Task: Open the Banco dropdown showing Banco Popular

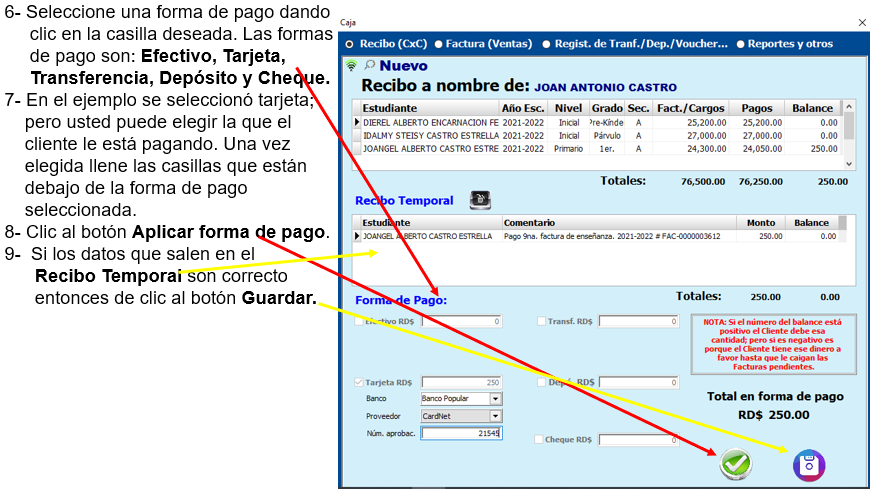Action: [x=495, y=399]
